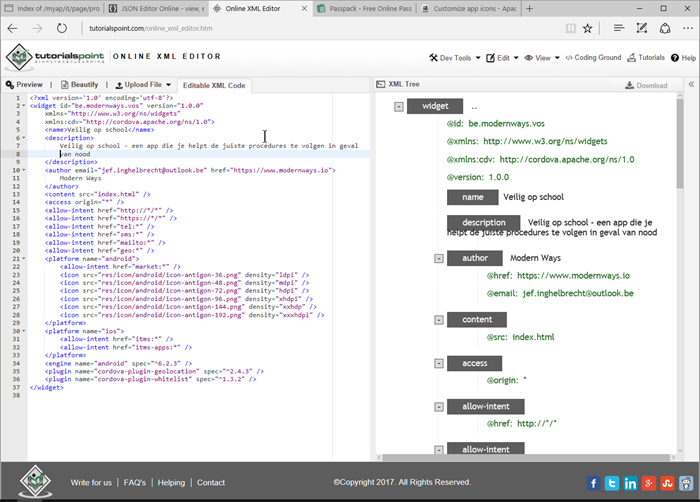Viewport: 700px width, 502px height.
Task: Click the XML Tree horizontal scrollbar
Action: point(526,457)
